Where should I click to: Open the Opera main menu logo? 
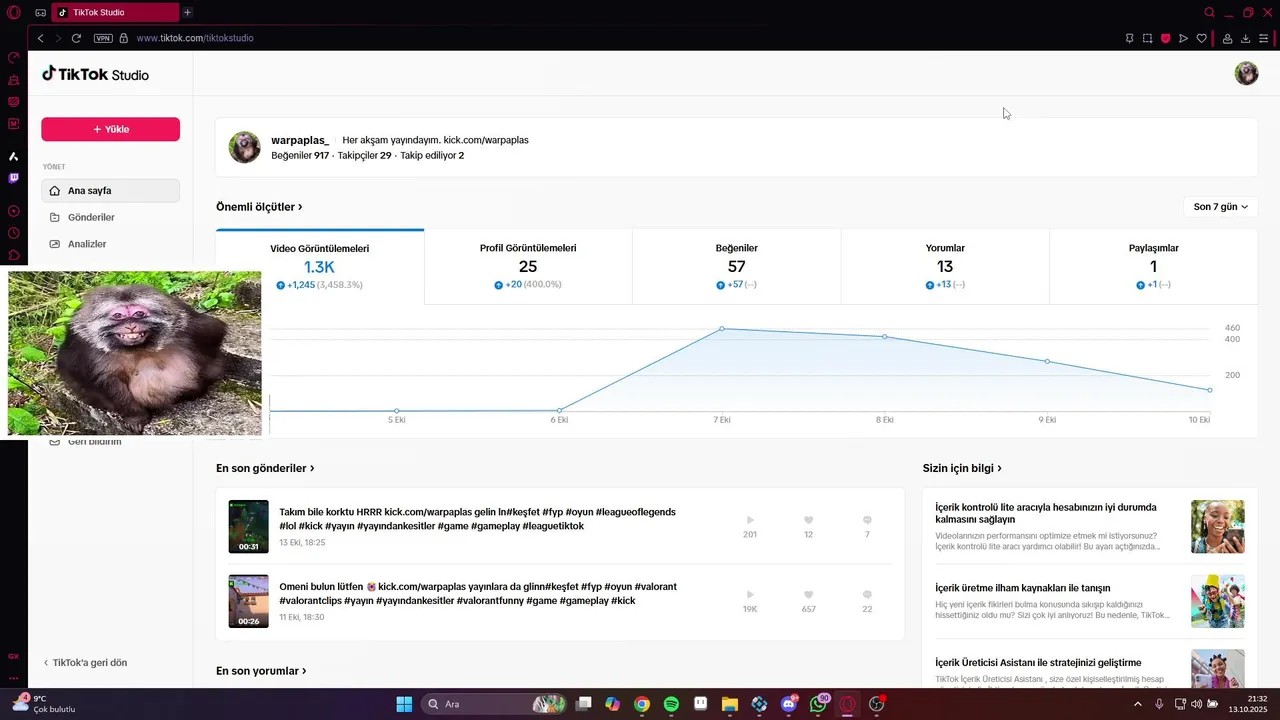14,12
